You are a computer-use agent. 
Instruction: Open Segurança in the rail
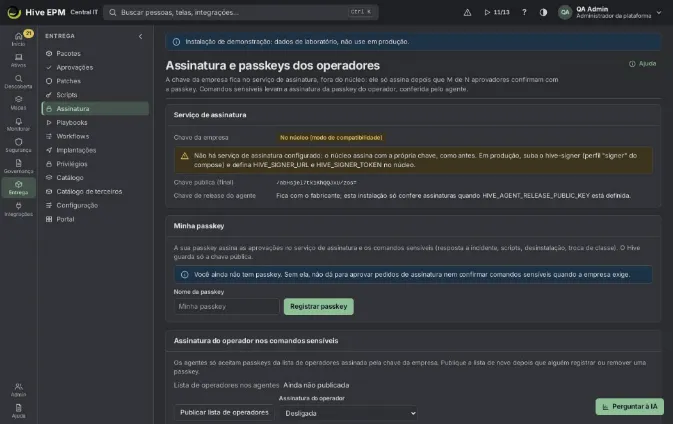[18, 145]
